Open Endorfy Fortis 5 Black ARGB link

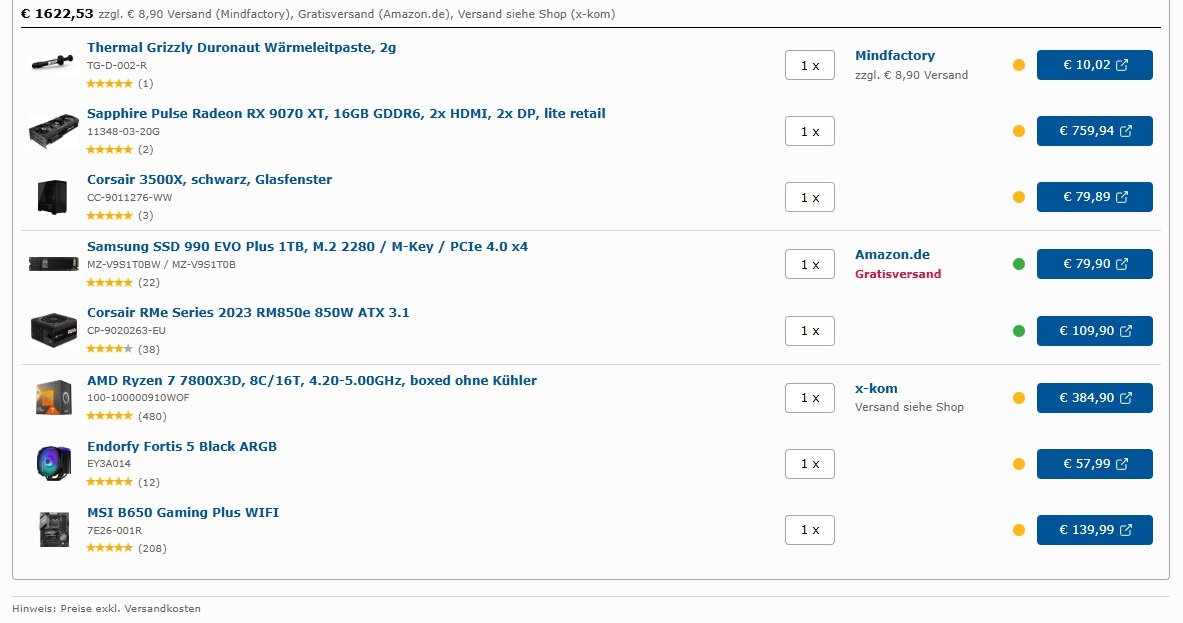182,447
